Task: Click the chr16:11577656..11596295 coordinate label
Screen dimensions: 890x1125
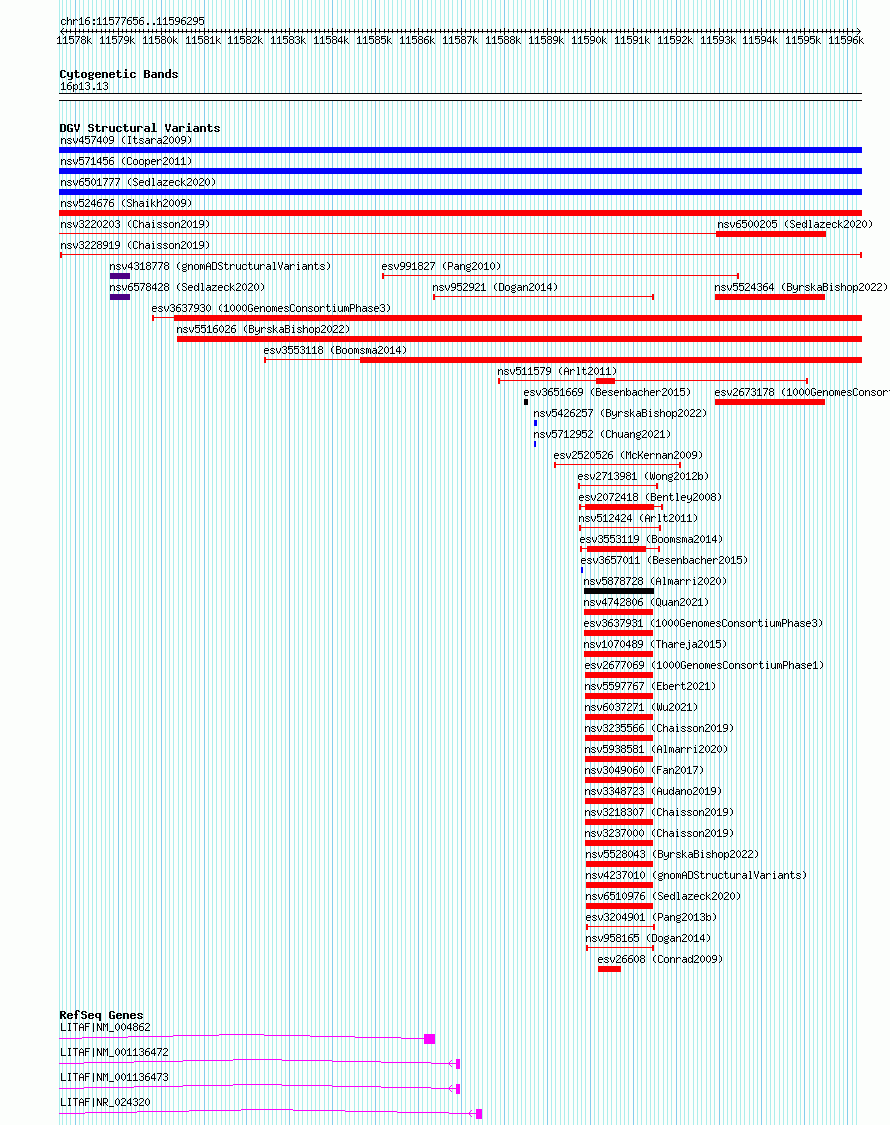Action: (132, 22)
